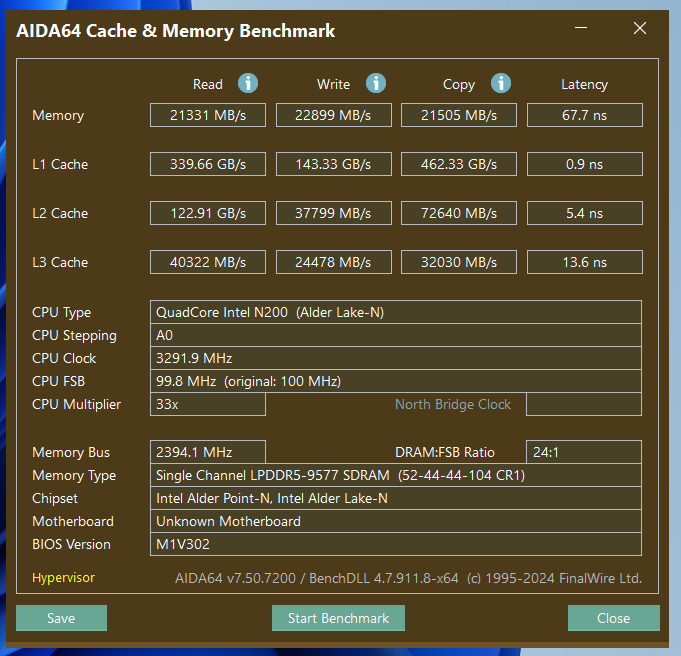Click the DRAM:FSB Ratio label
The image size is (681, 656).
[445, 452]
